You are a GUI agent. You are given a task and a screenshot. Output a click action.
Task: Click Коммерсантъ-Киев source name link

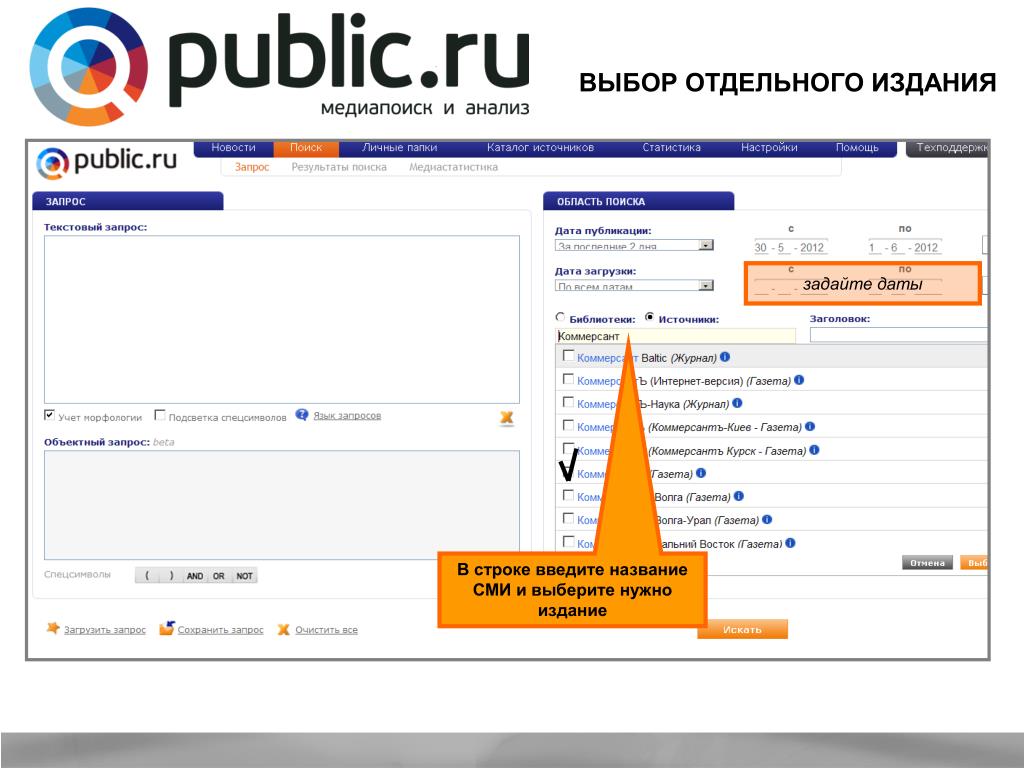tap(595, 427)
